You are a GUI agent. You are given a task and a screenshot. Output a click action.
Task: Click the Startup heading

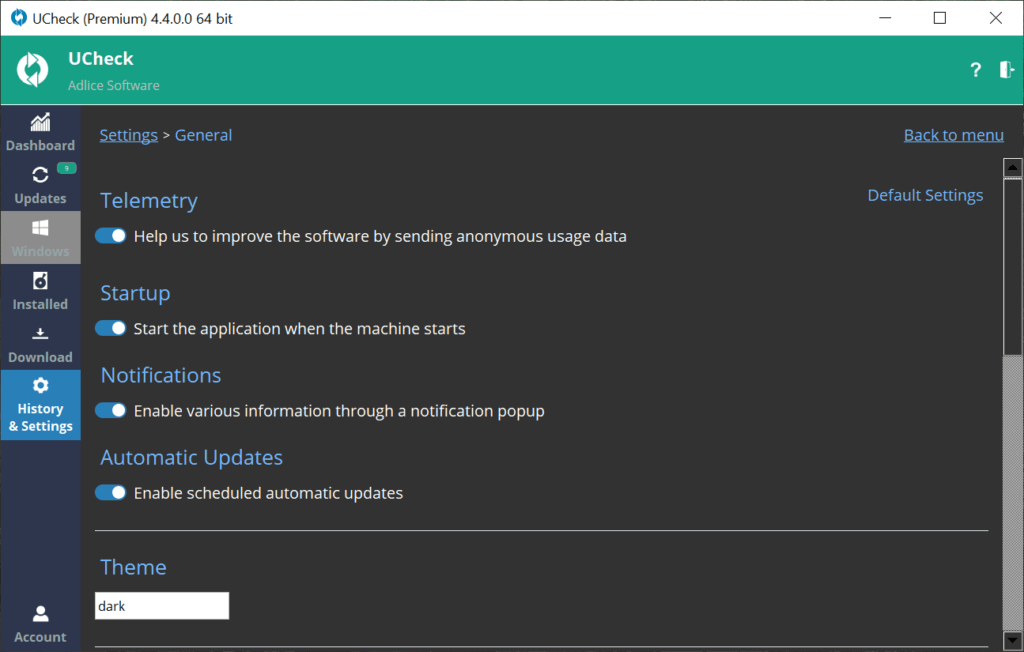135,293
